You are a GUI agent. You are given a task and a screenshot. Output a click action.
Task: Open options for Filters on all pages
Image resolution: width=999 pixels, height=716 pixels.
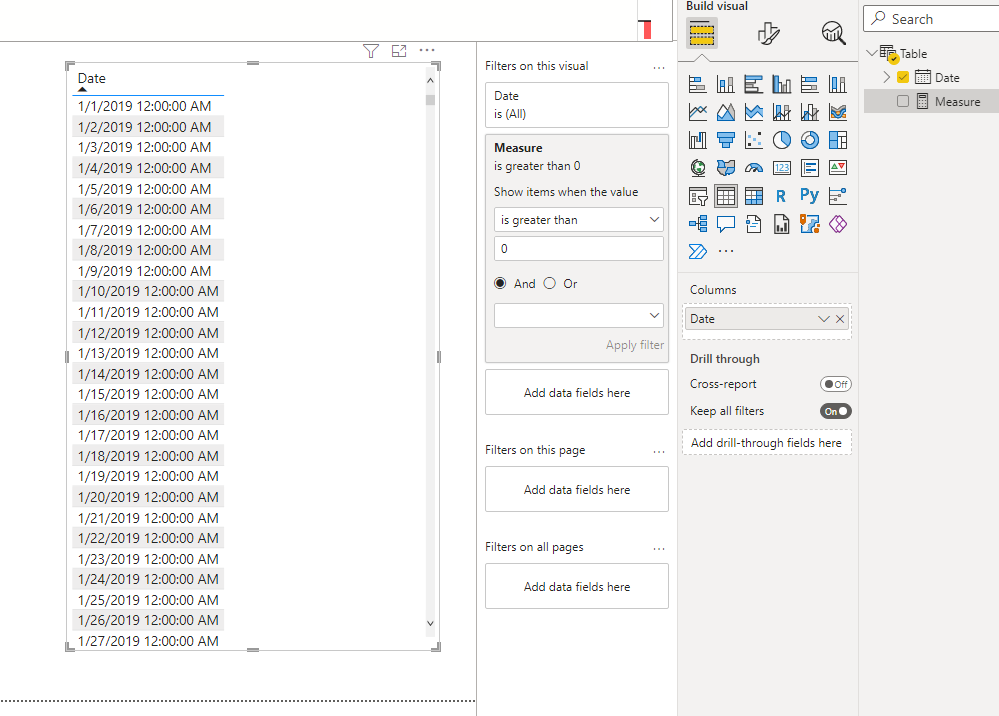[x=659, y=548]
